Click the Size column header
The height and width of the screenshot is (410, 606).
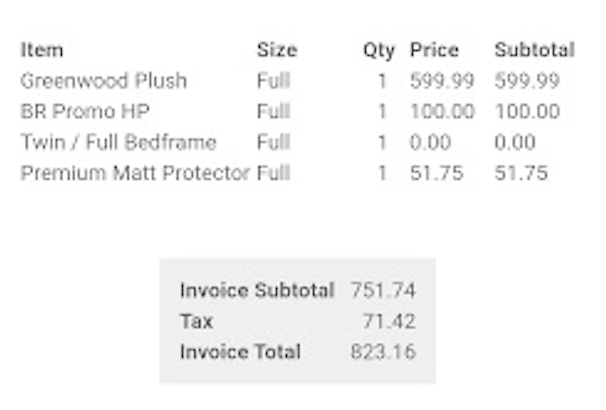(x=277, y=50)
